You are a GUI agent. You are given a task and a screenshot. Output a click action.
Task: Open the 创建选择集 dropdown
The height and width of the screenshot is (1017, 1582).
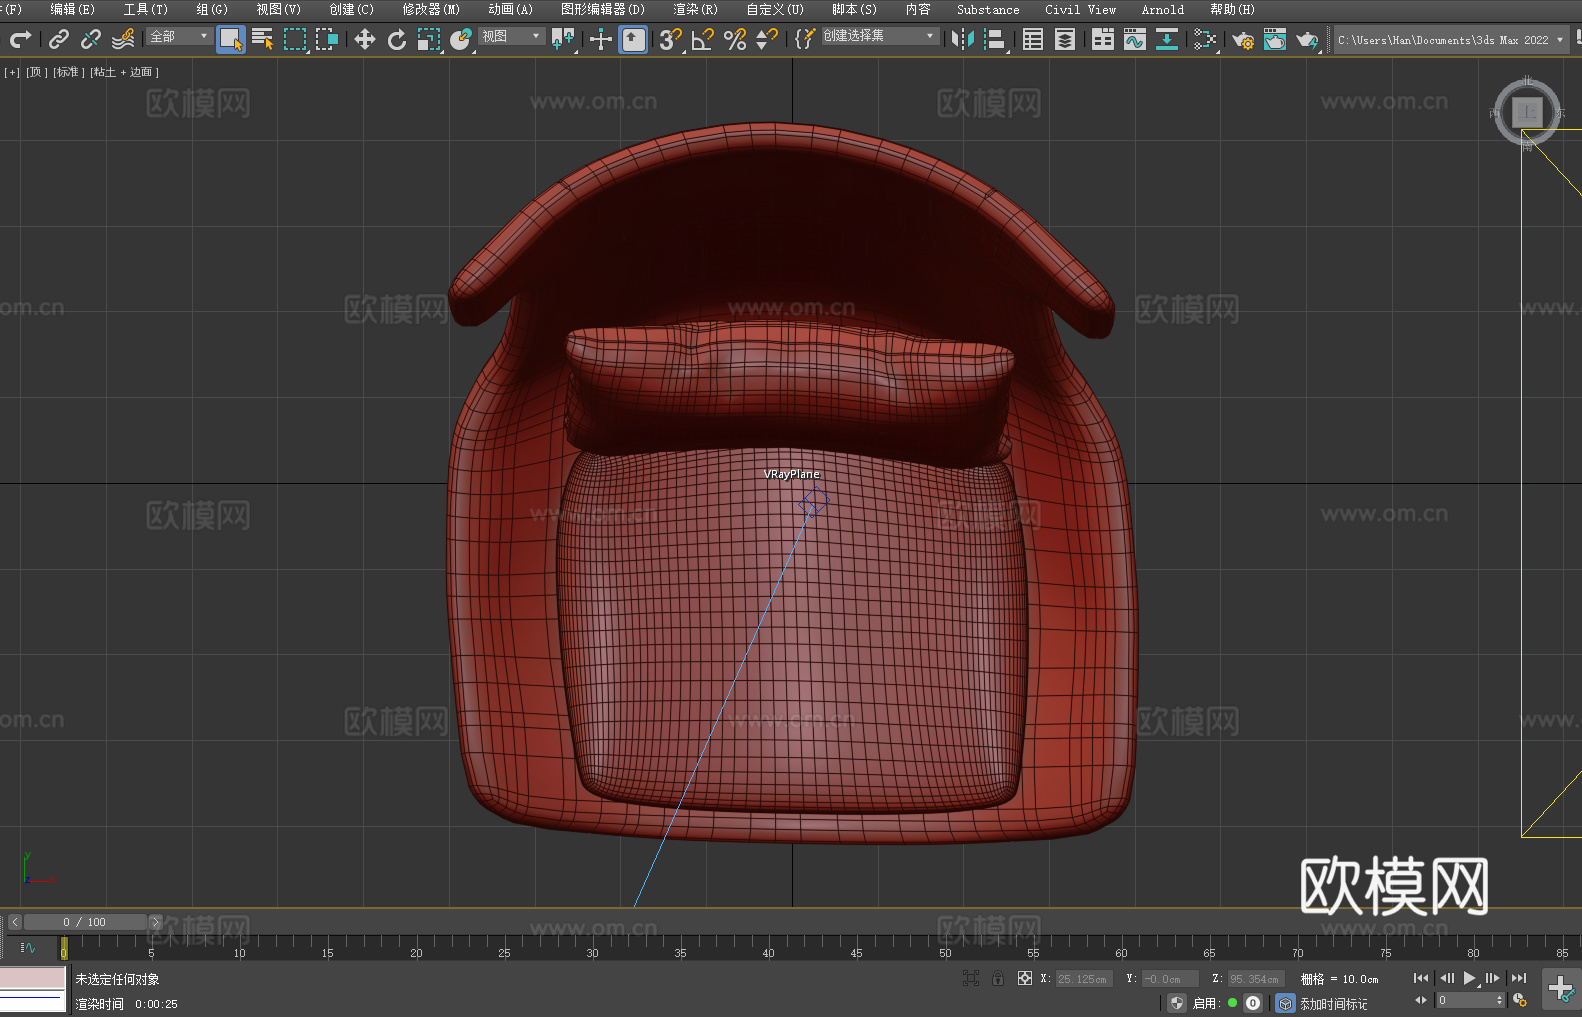pos(880,36)
